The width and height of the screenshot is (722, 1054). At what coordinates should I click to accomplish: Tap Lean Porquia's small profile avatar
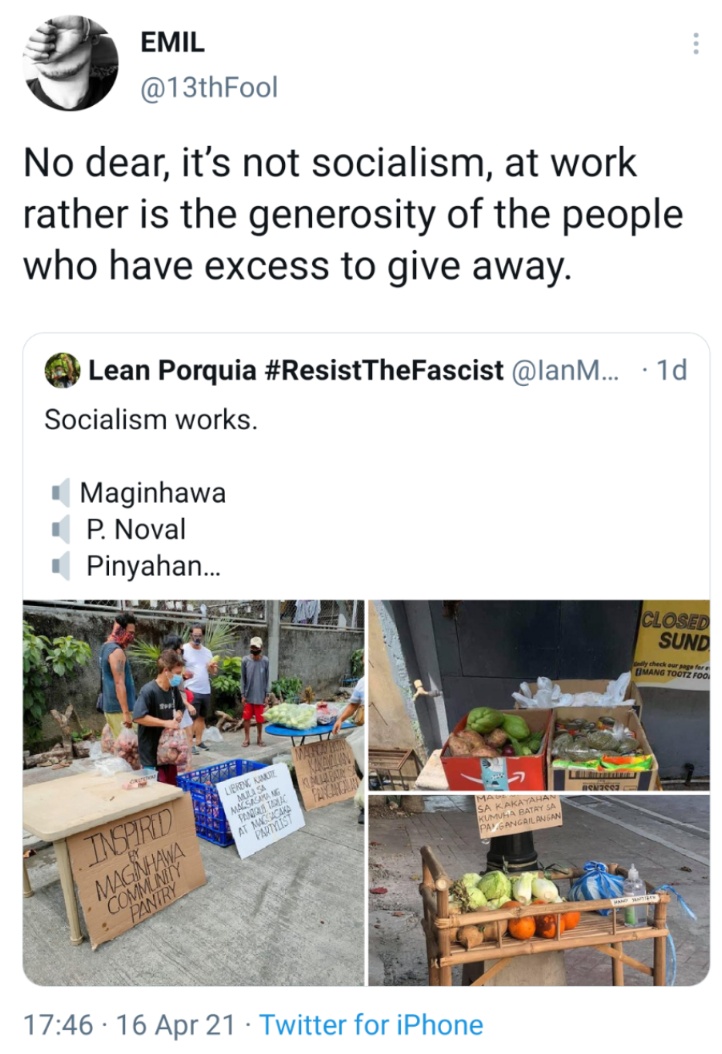pos(63,370)
